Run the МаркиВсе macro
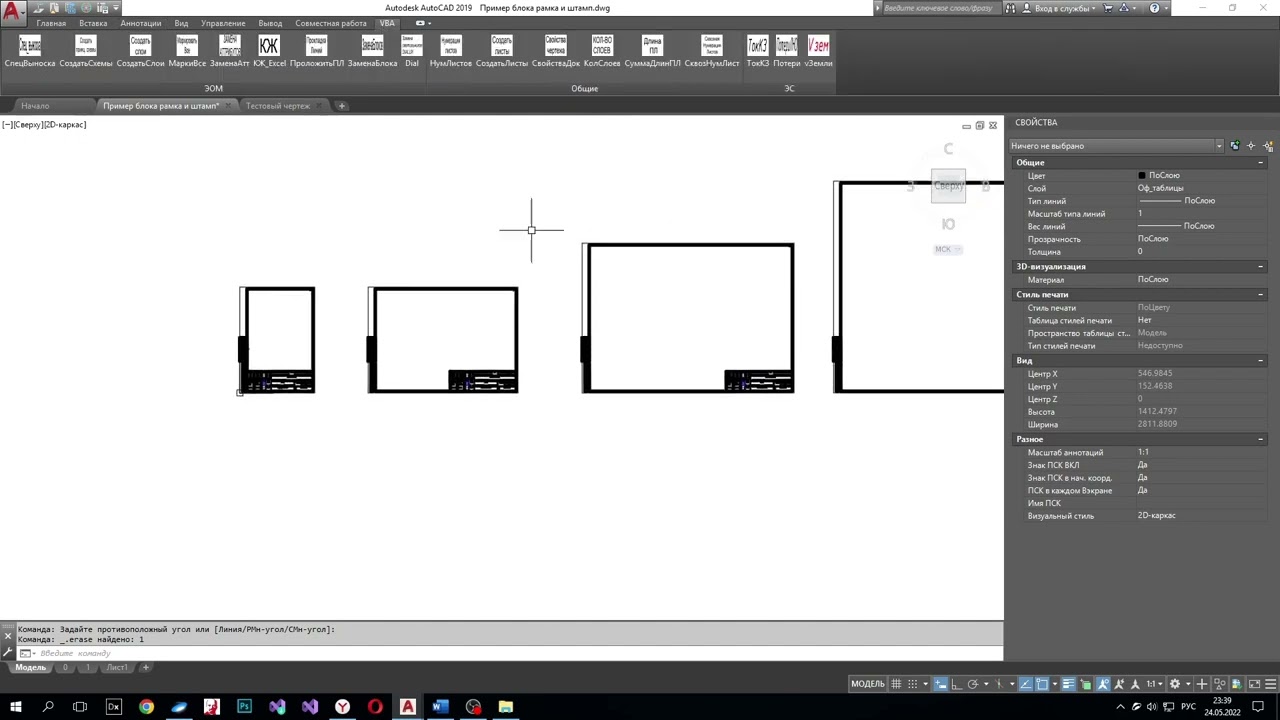 (x=187, y=52)
